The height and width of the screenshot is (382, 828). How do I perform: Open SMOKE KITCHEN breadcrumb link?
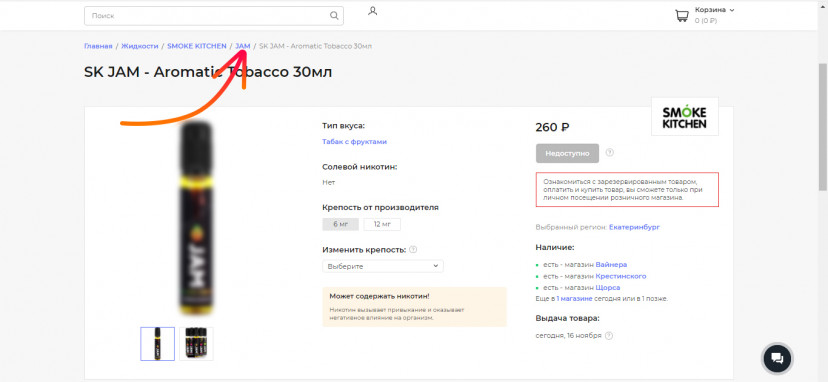196,46
